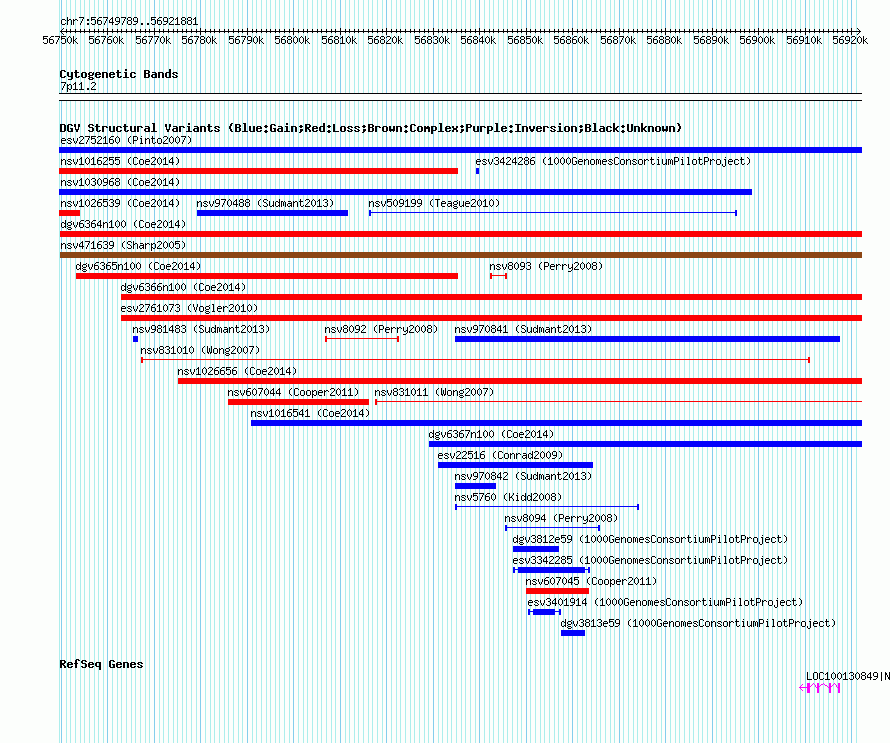This screenshot has width=890, height=743.
Task: Open esv2761073 (Vogler2010) variant label
Action: pos(189,308)
